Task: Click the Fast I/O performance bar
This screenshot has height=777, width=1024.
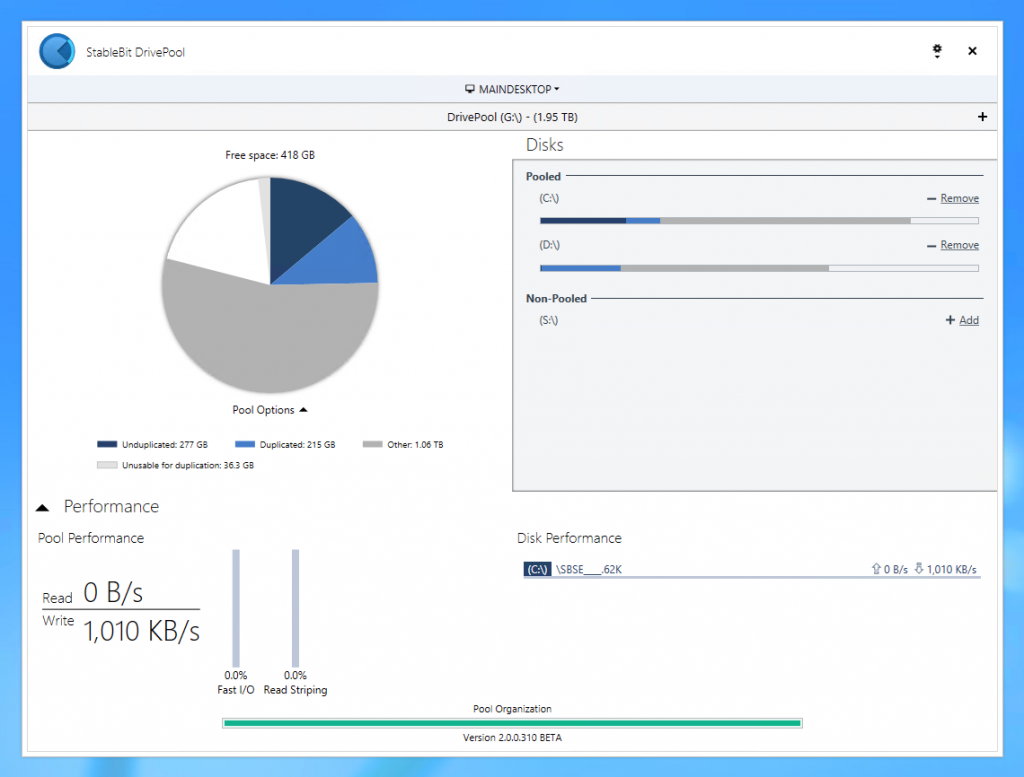Action: pyautogui.click(x=236, y=608)
